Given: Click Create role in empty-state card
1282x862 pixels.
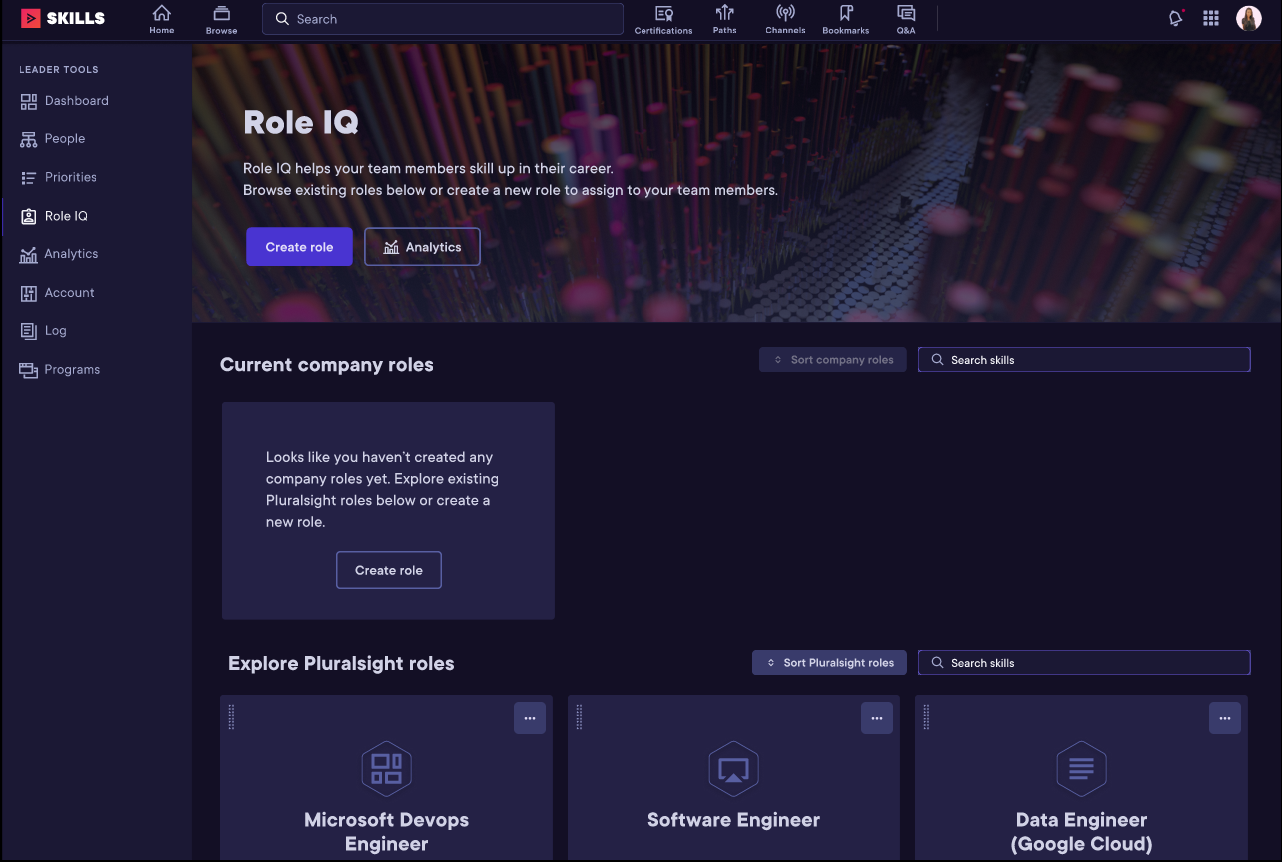Looking at the screenshot, I should pyautogui.click(x=389, y=570).
